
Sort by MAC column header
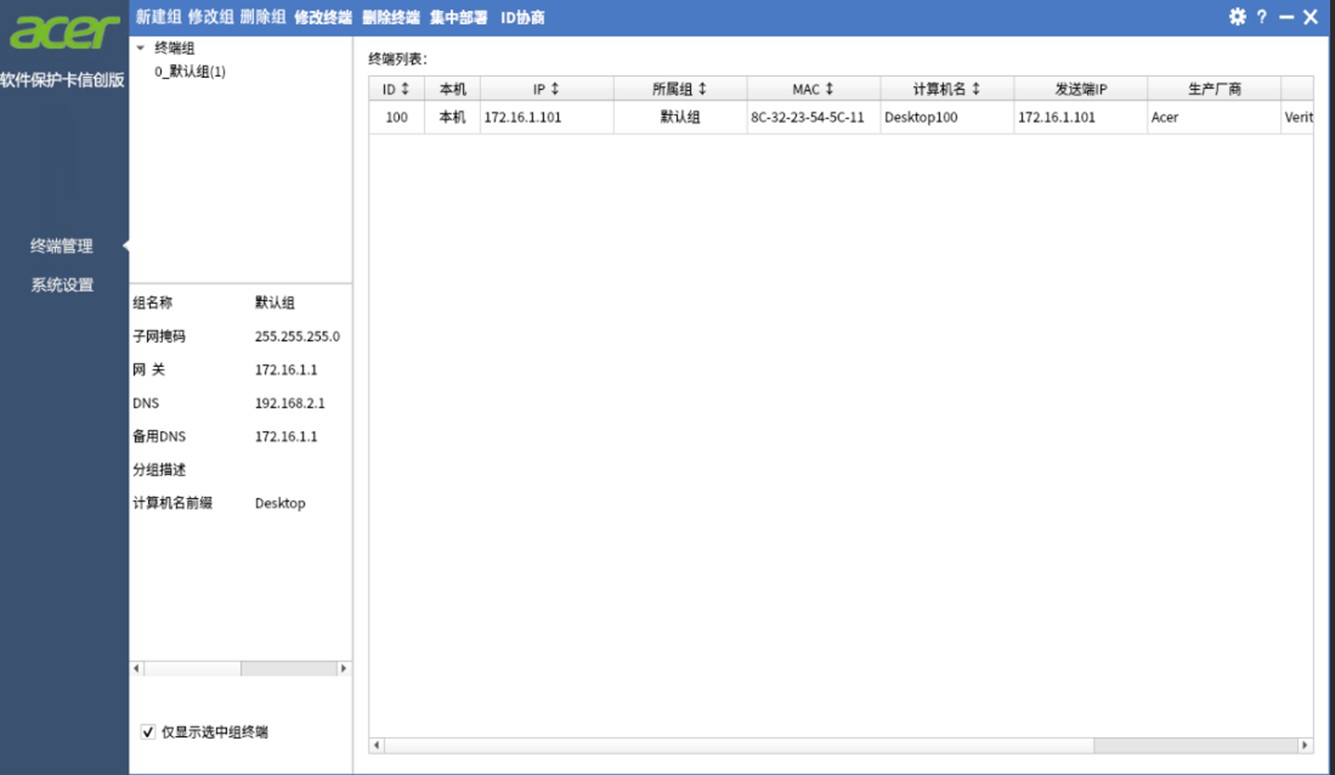pyautogui.click(x=812, y=89)
